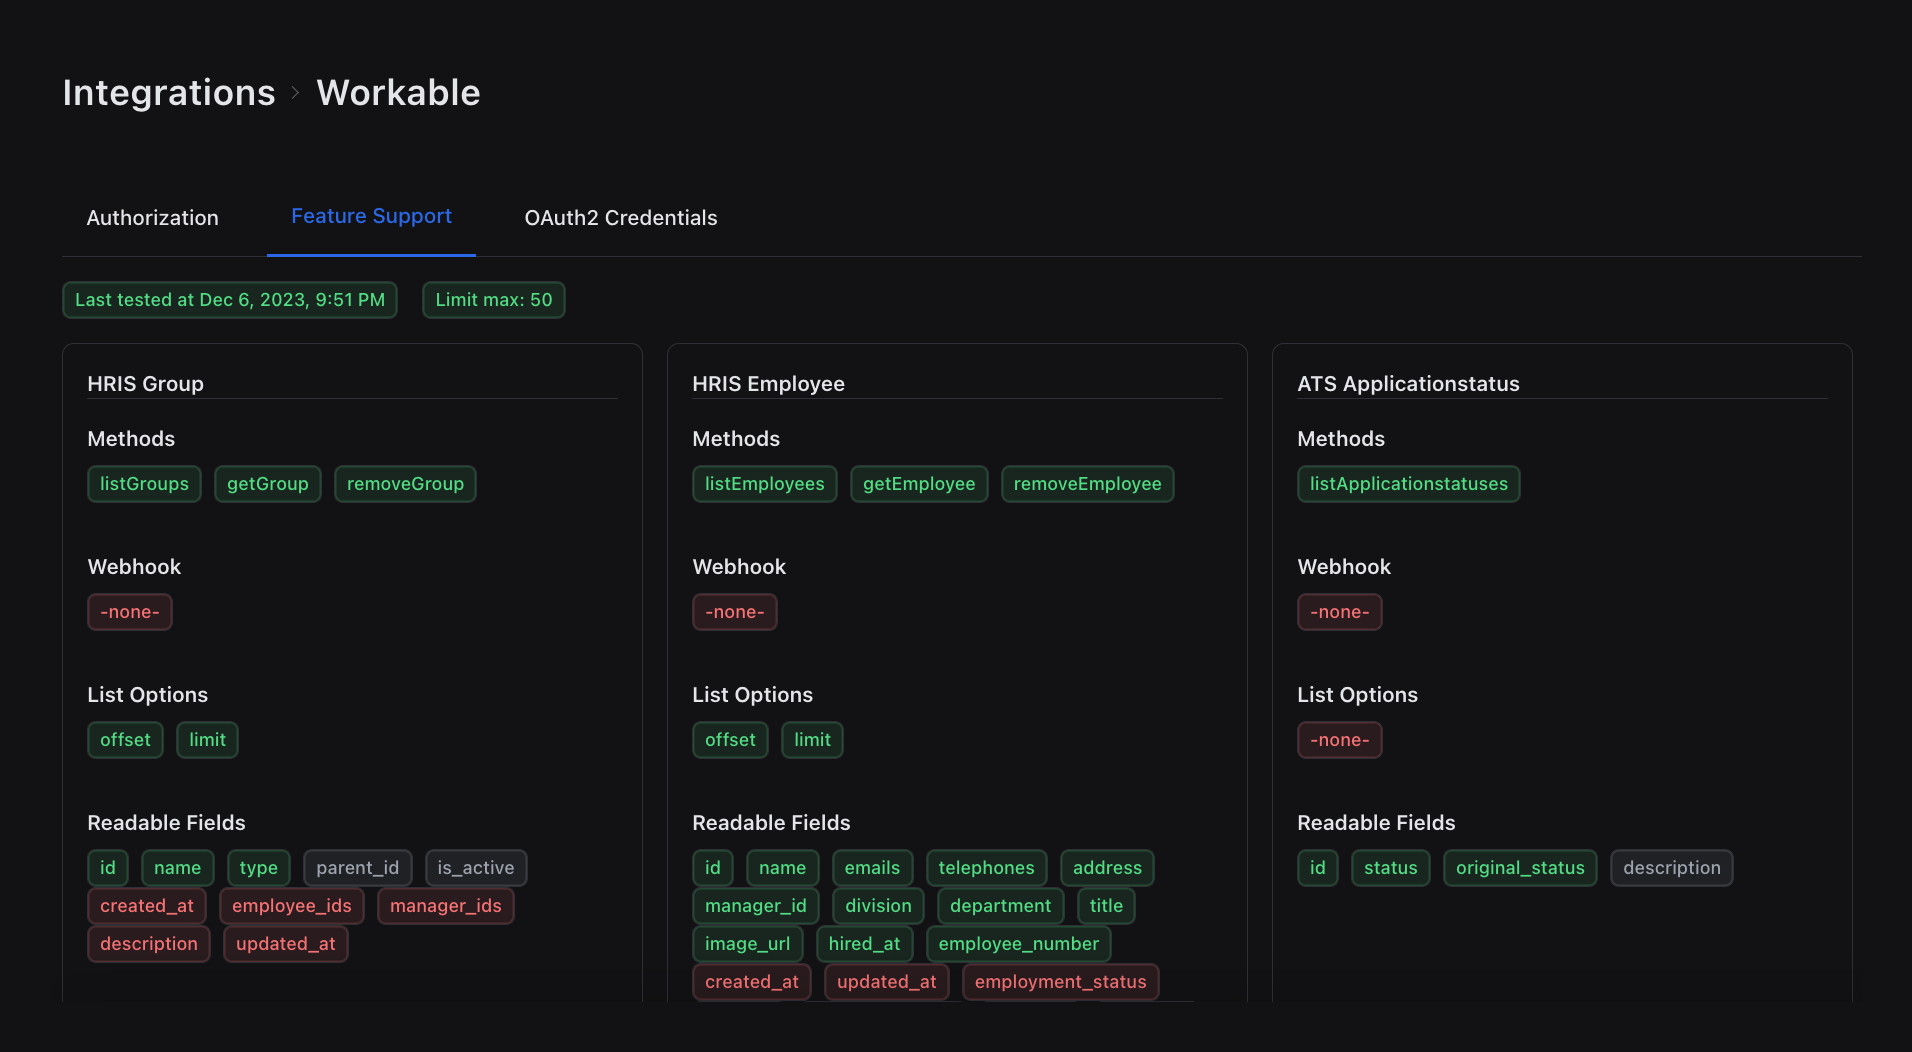Click the Workable breadcrumb title
The image size is (1912, 1052).
click(398, 92)
